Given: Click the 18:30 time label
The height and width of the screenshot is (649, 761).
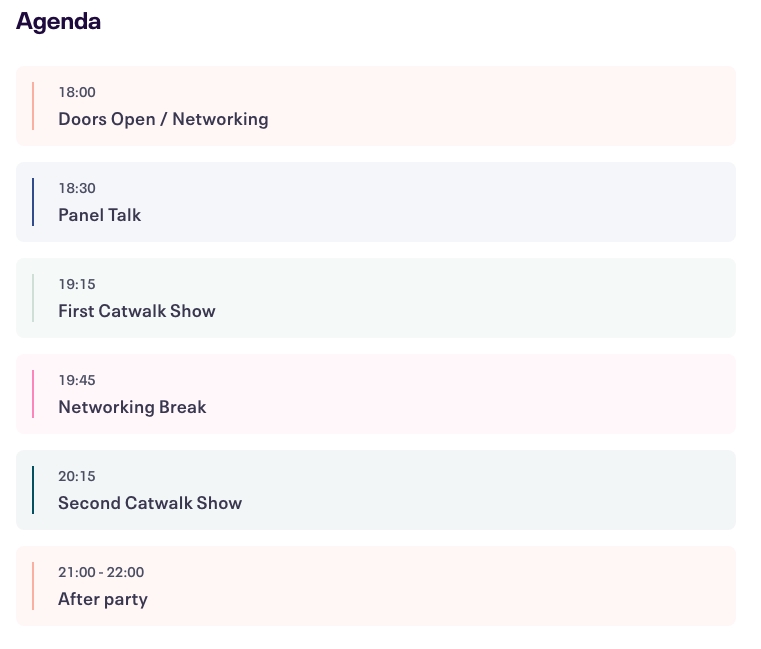Looking at the screenshot, I should (x=77, y=188).
